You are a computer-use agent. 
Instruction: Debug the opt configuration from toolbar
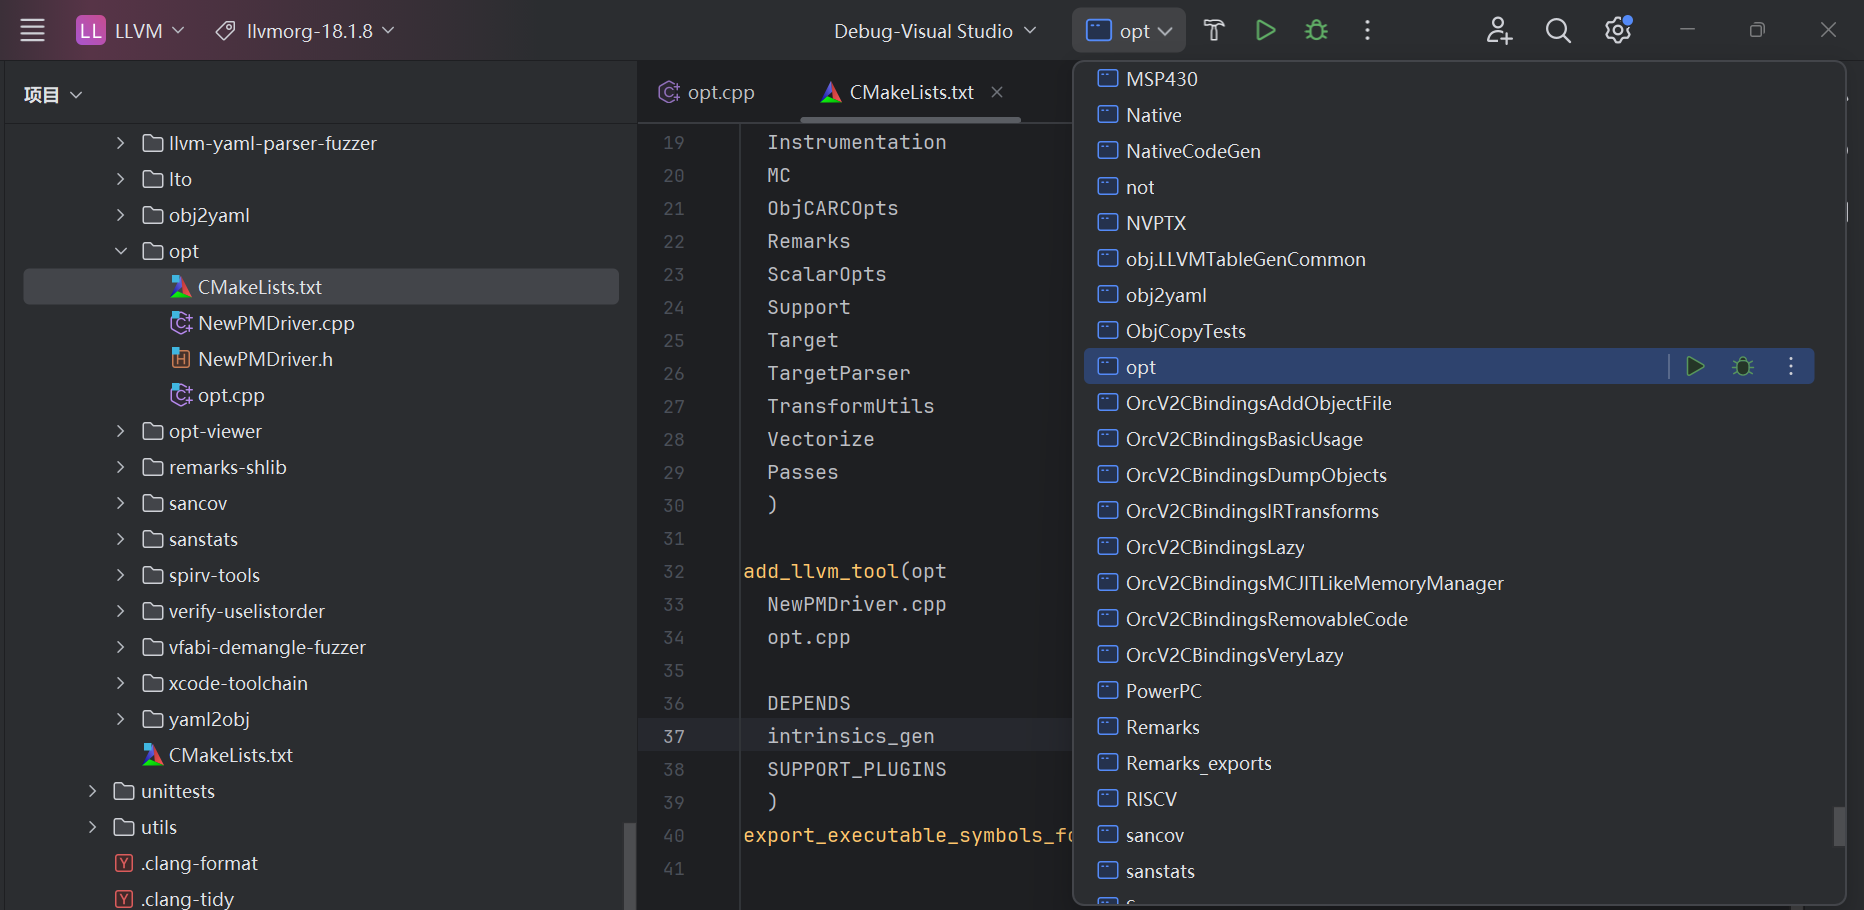tap(1317, 31)
